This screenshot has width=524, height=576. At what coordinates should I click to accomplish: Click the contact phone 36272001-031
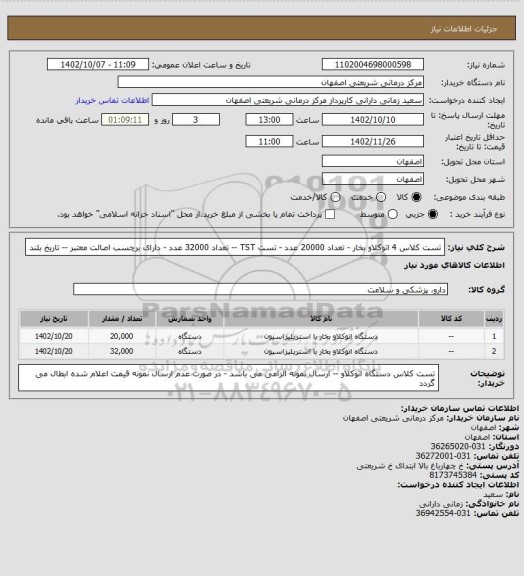pyautogui.click(x=443, y=456)
